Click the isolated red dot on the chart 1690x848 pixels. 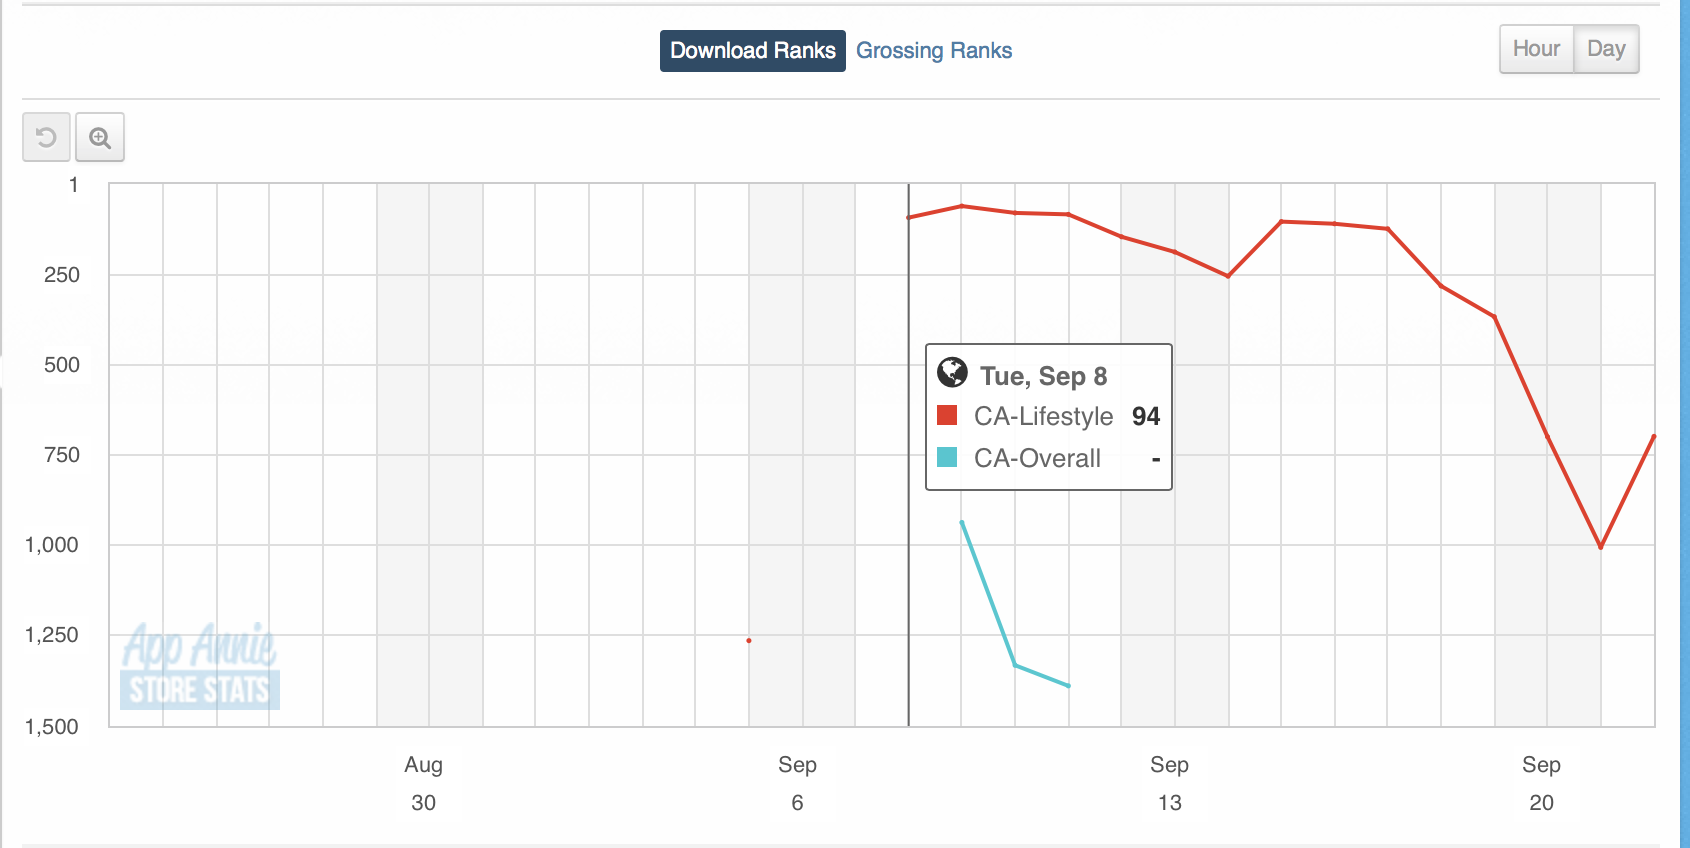pyautogui.click(x=749, y=640)
